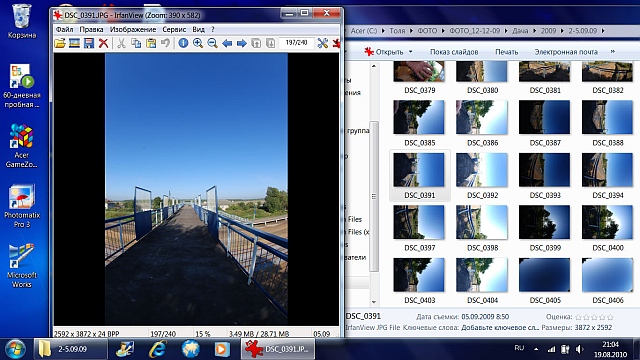Click Открыть button in Explorer toolbar
Image resolution: width=640 pixels, height=360 pixels.
point(384,52)
